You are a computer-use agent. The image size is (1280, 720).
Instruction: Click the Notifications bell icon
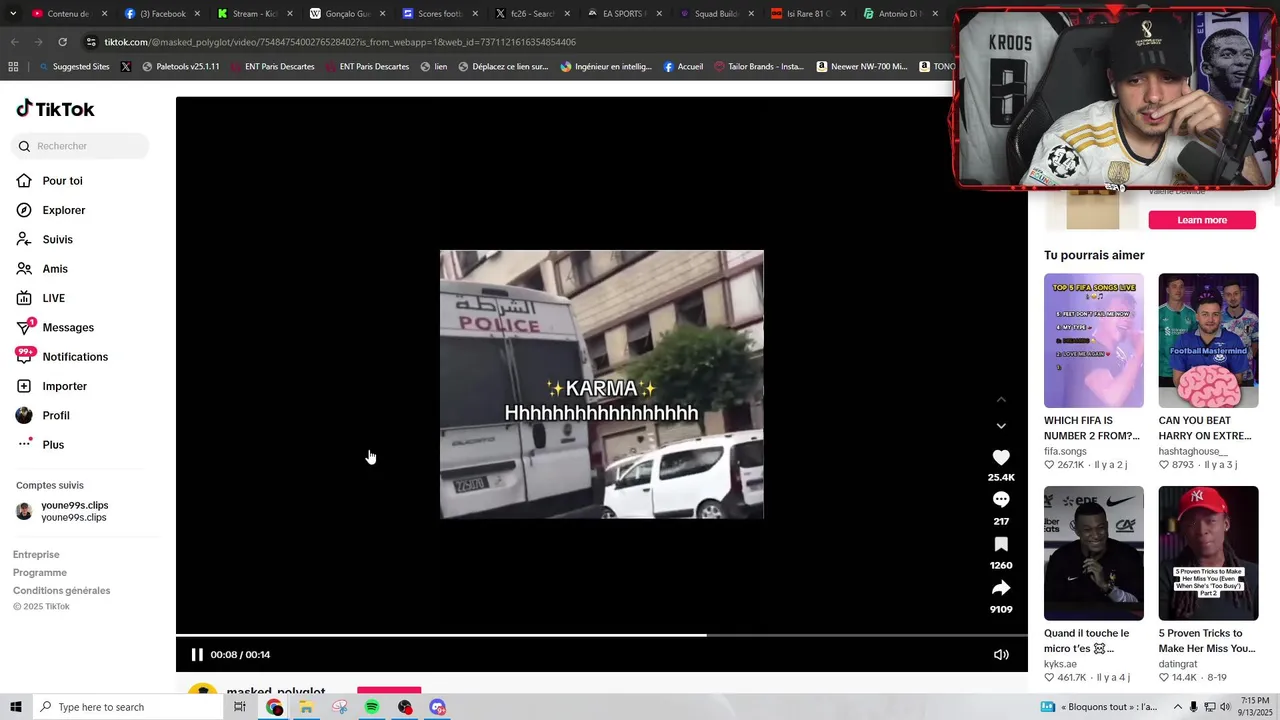tap(24, 357)
